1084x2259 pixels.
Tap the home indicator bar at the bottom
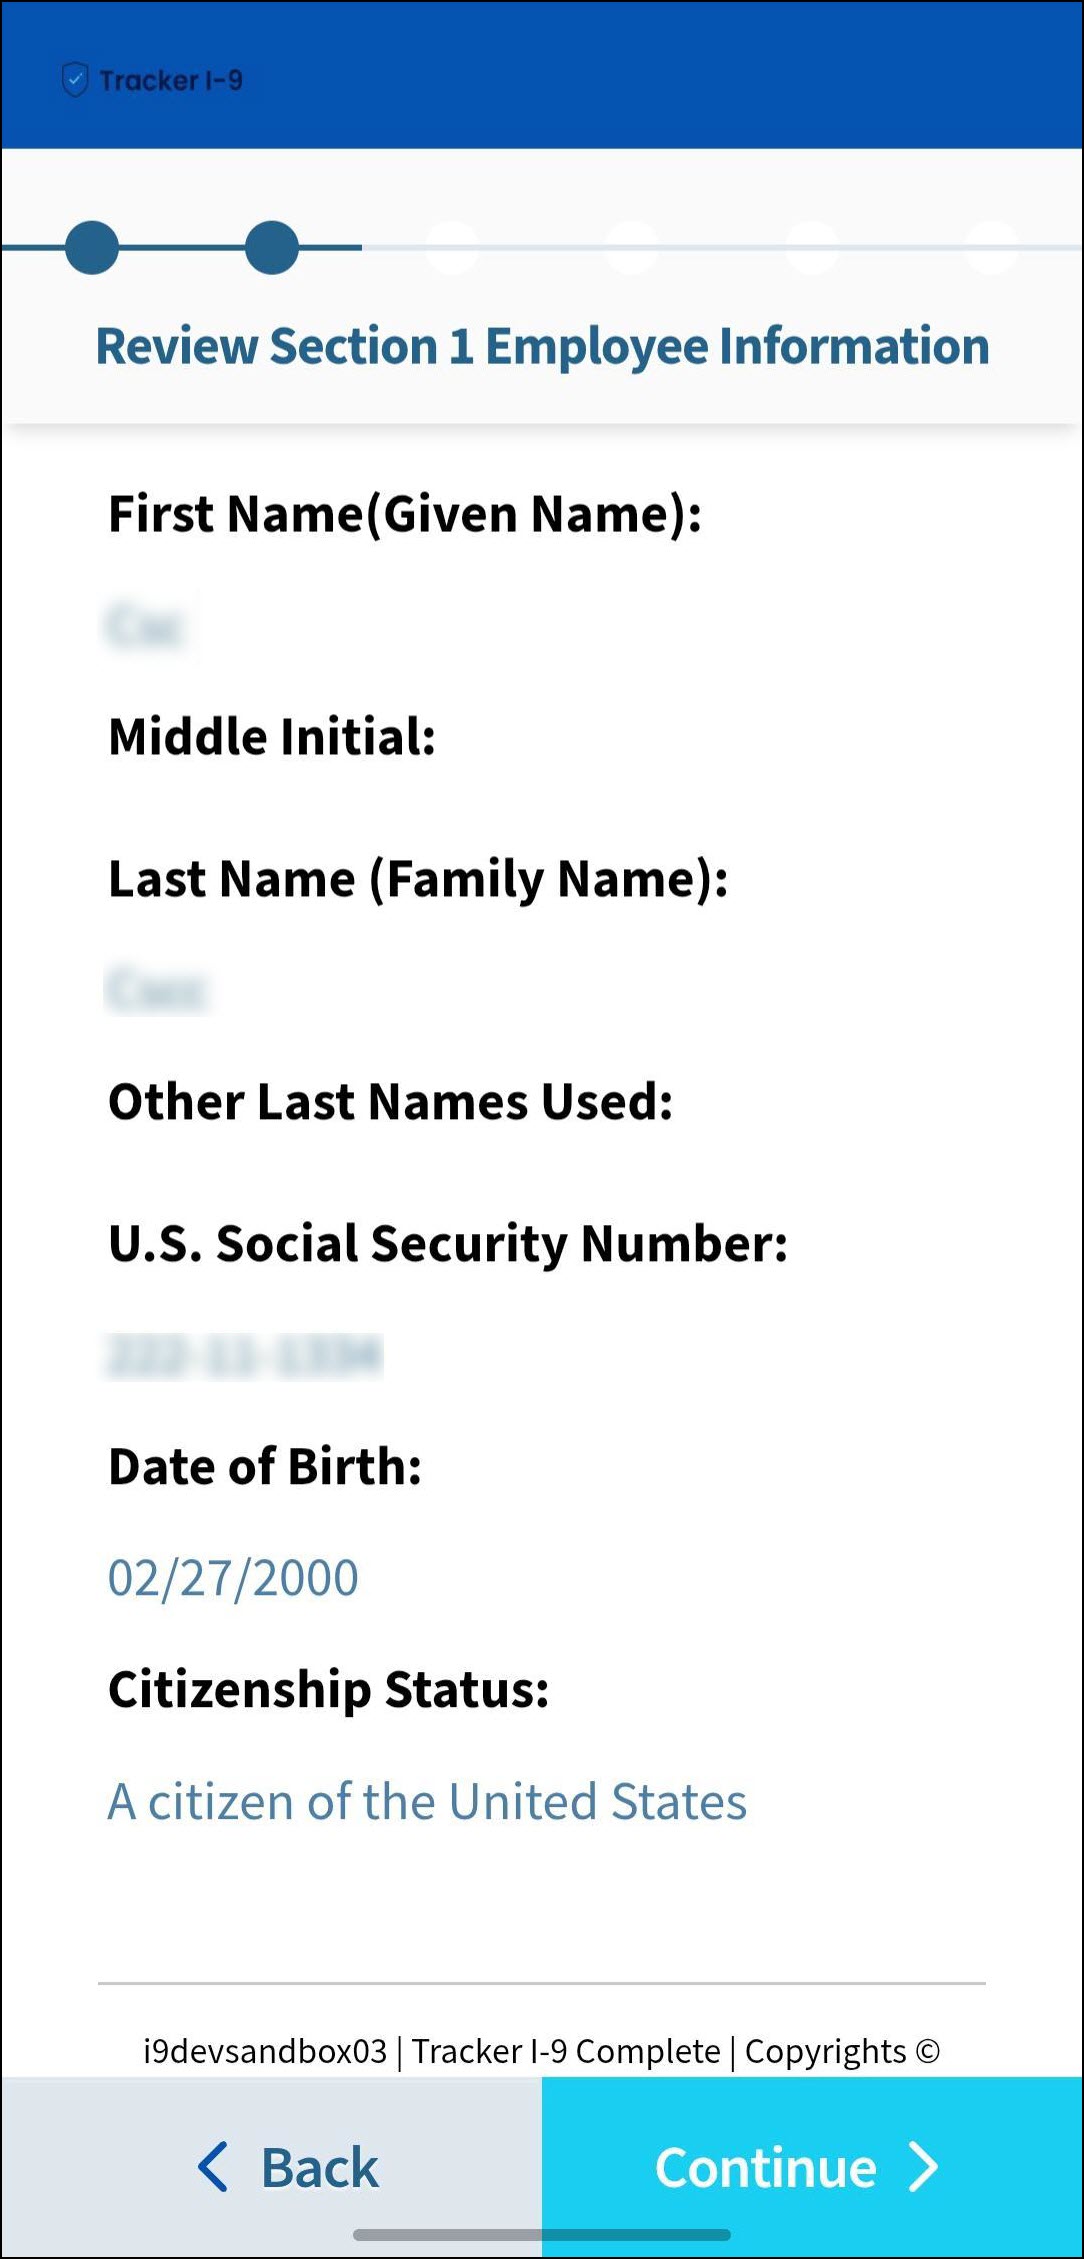(541, 2235)
